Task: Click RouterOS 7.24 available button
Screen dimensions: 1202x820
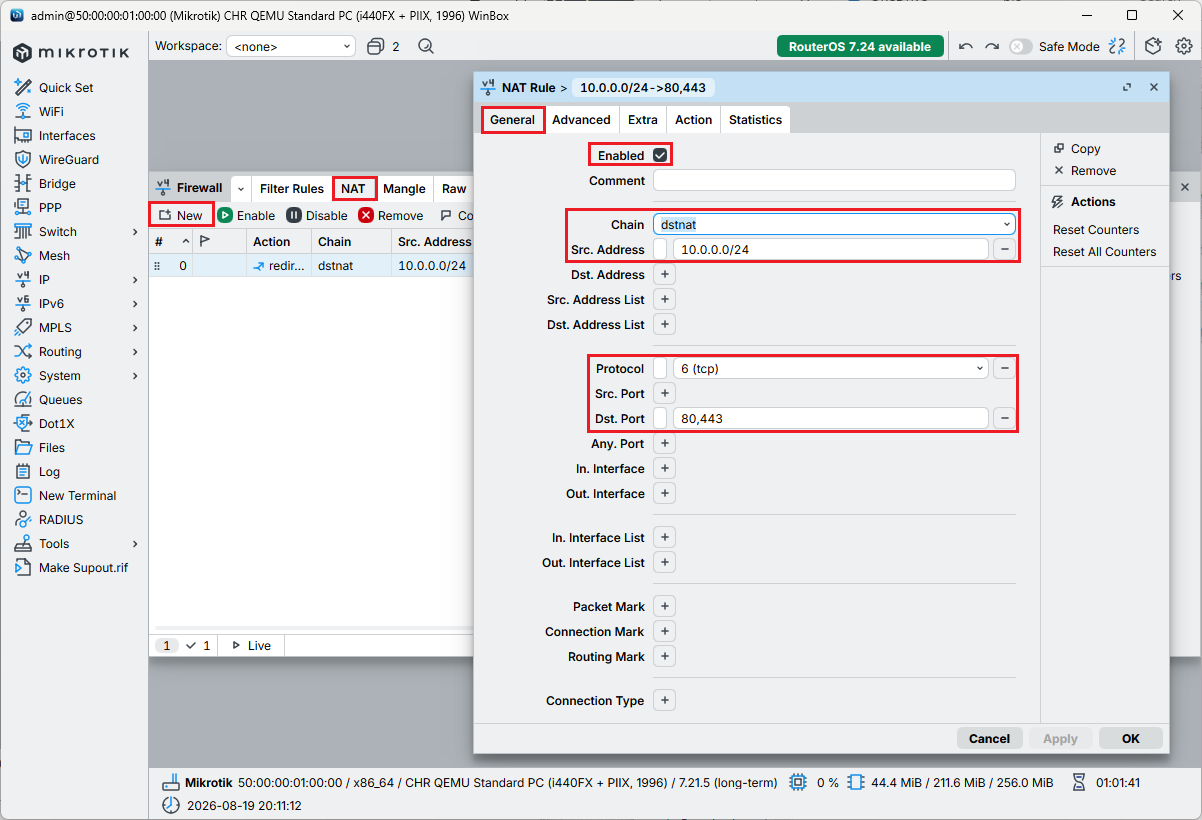Action: point(860,46)
